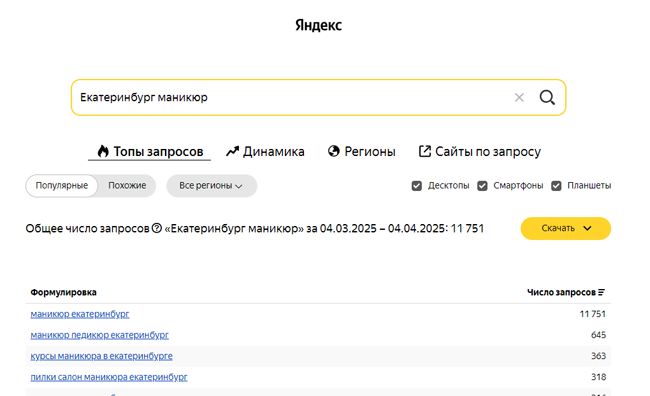Click the sort icon beside Число запросов
650x396 pixels.
(601, 292)
